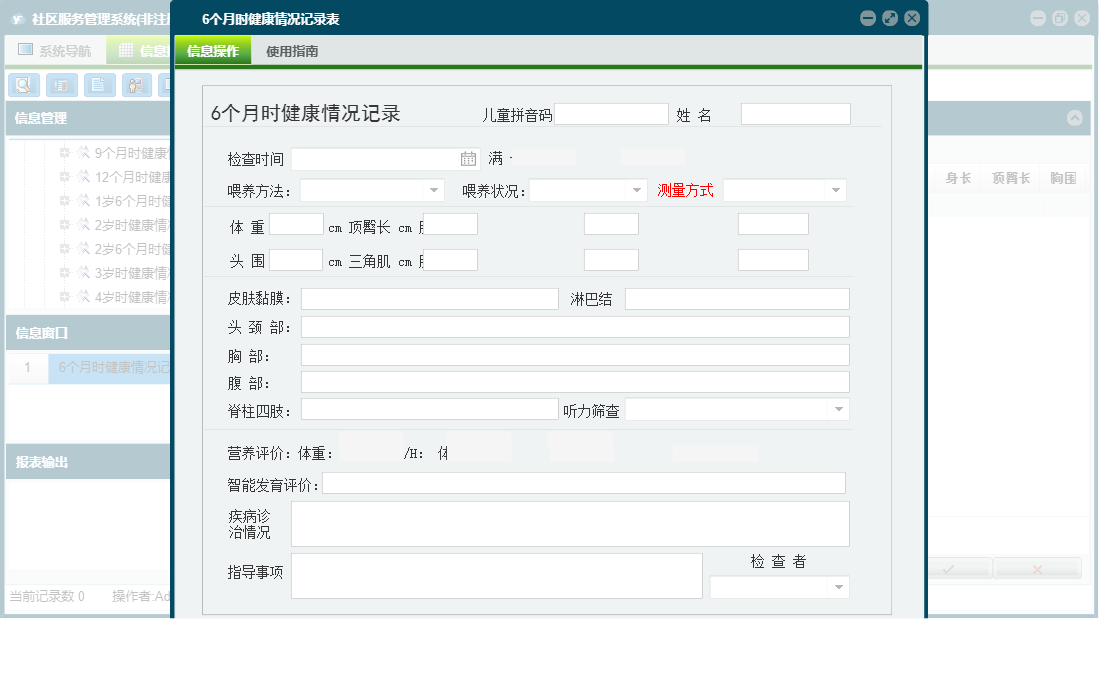Click the icon beside 1岁6个月时 tree item
Viewport: 1099px width, 685px height.
[83, 201]
